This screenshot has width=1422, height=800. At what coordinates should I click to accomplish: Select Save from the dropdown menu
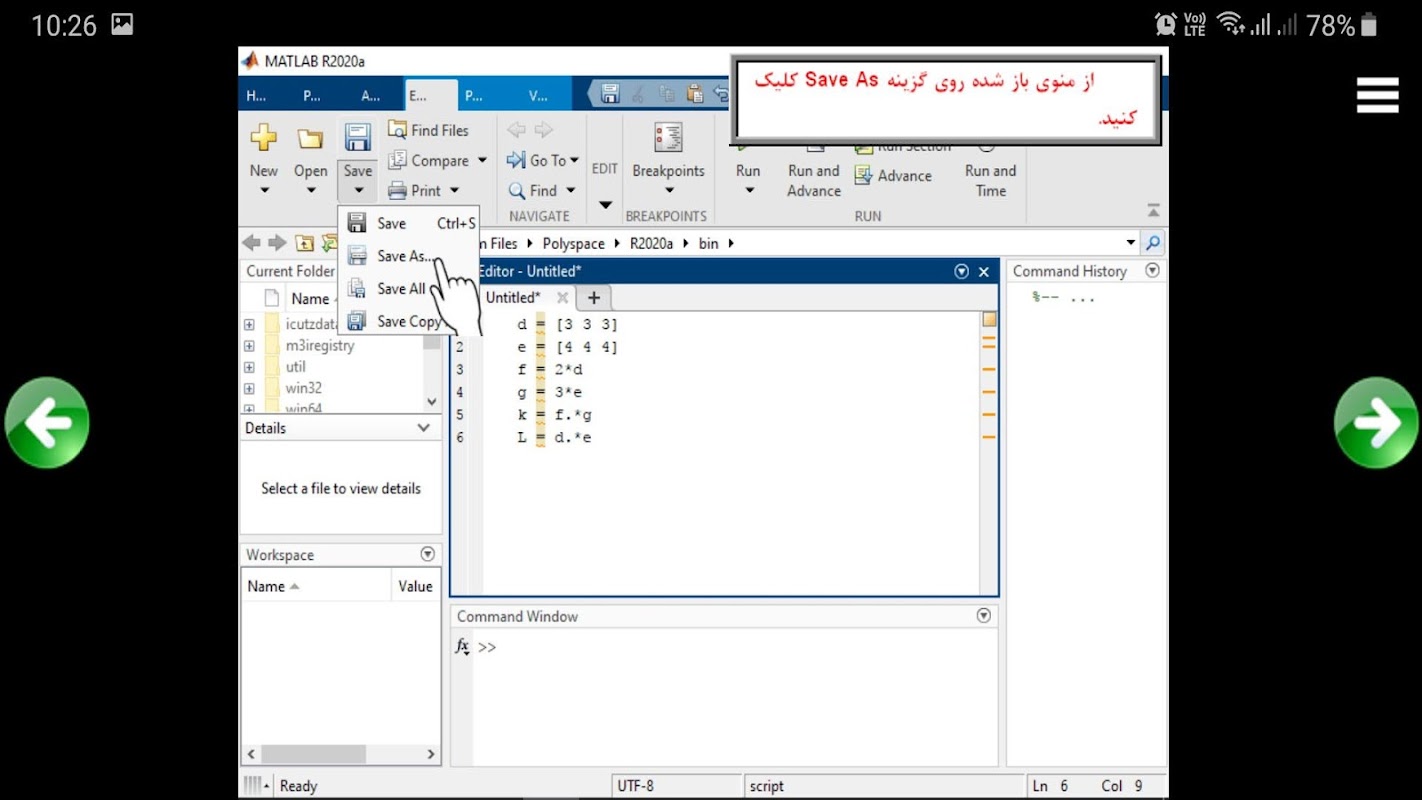pos(410,224)
